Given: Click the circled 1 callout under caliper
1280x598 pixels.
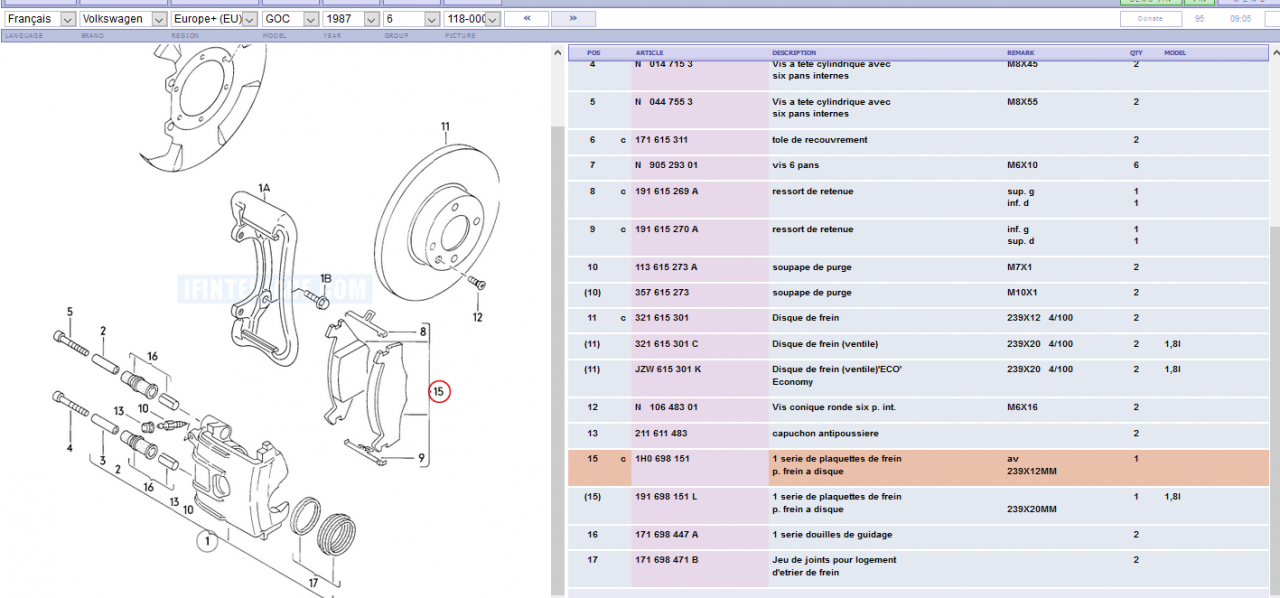Looking at the screenshot, I should (x=207, y=542).
